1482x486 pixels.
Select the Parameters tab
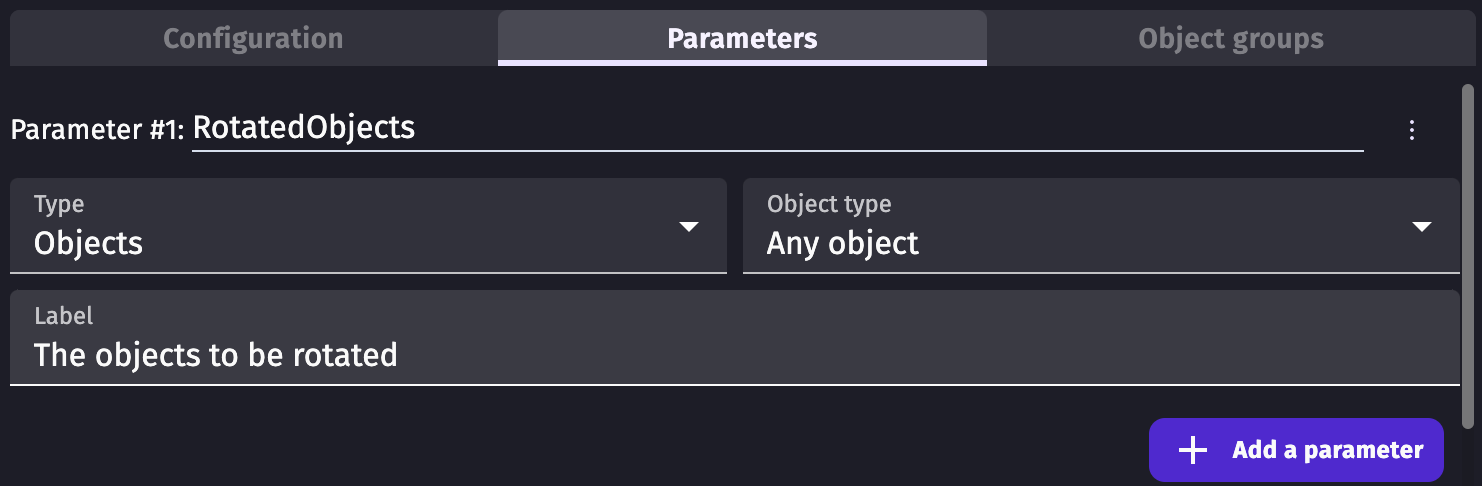click(742, 39)
